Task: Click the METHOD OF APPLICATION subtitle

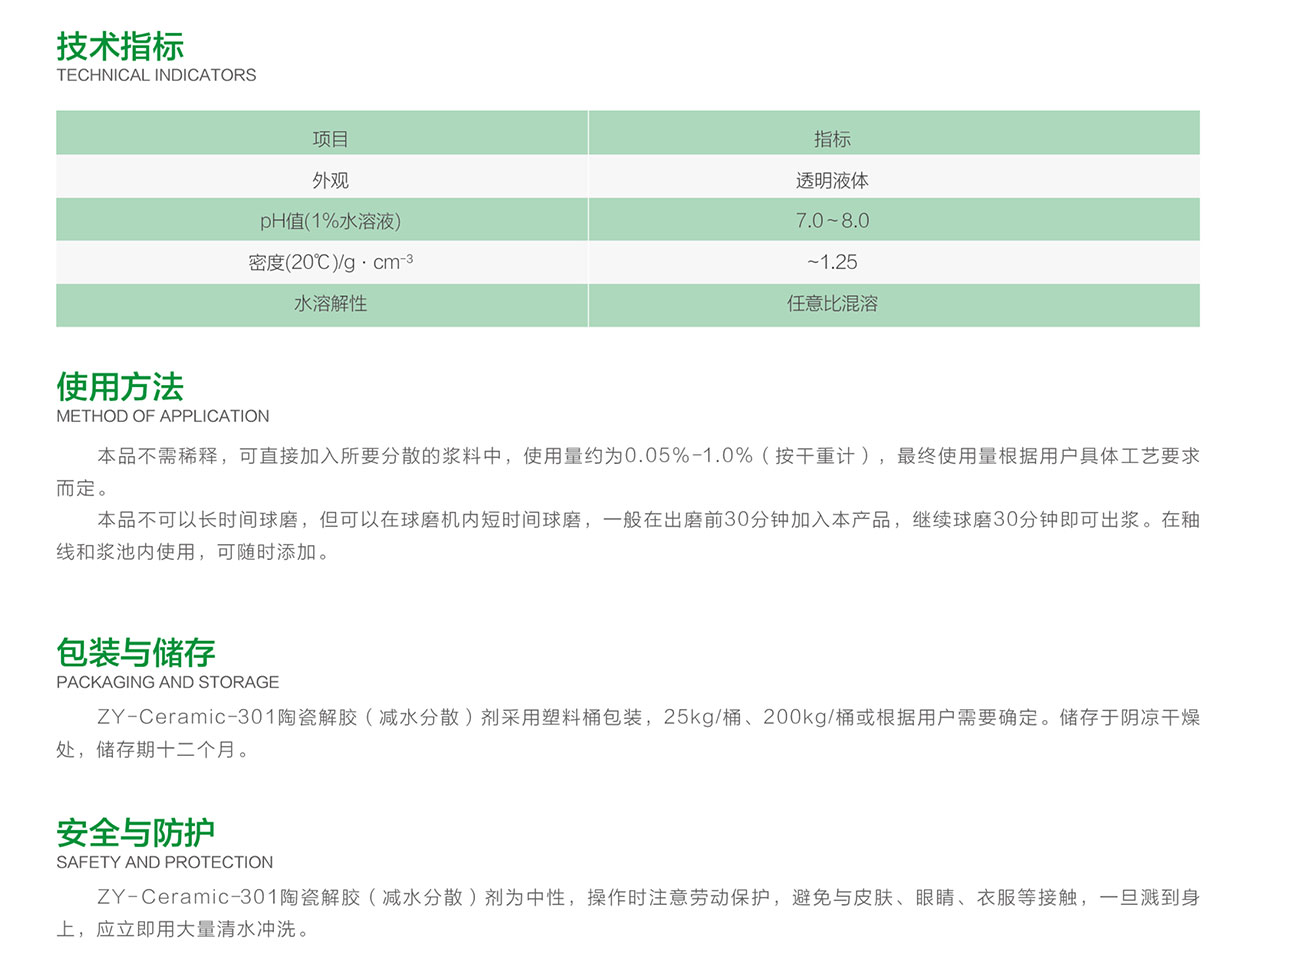Action: 163,416
